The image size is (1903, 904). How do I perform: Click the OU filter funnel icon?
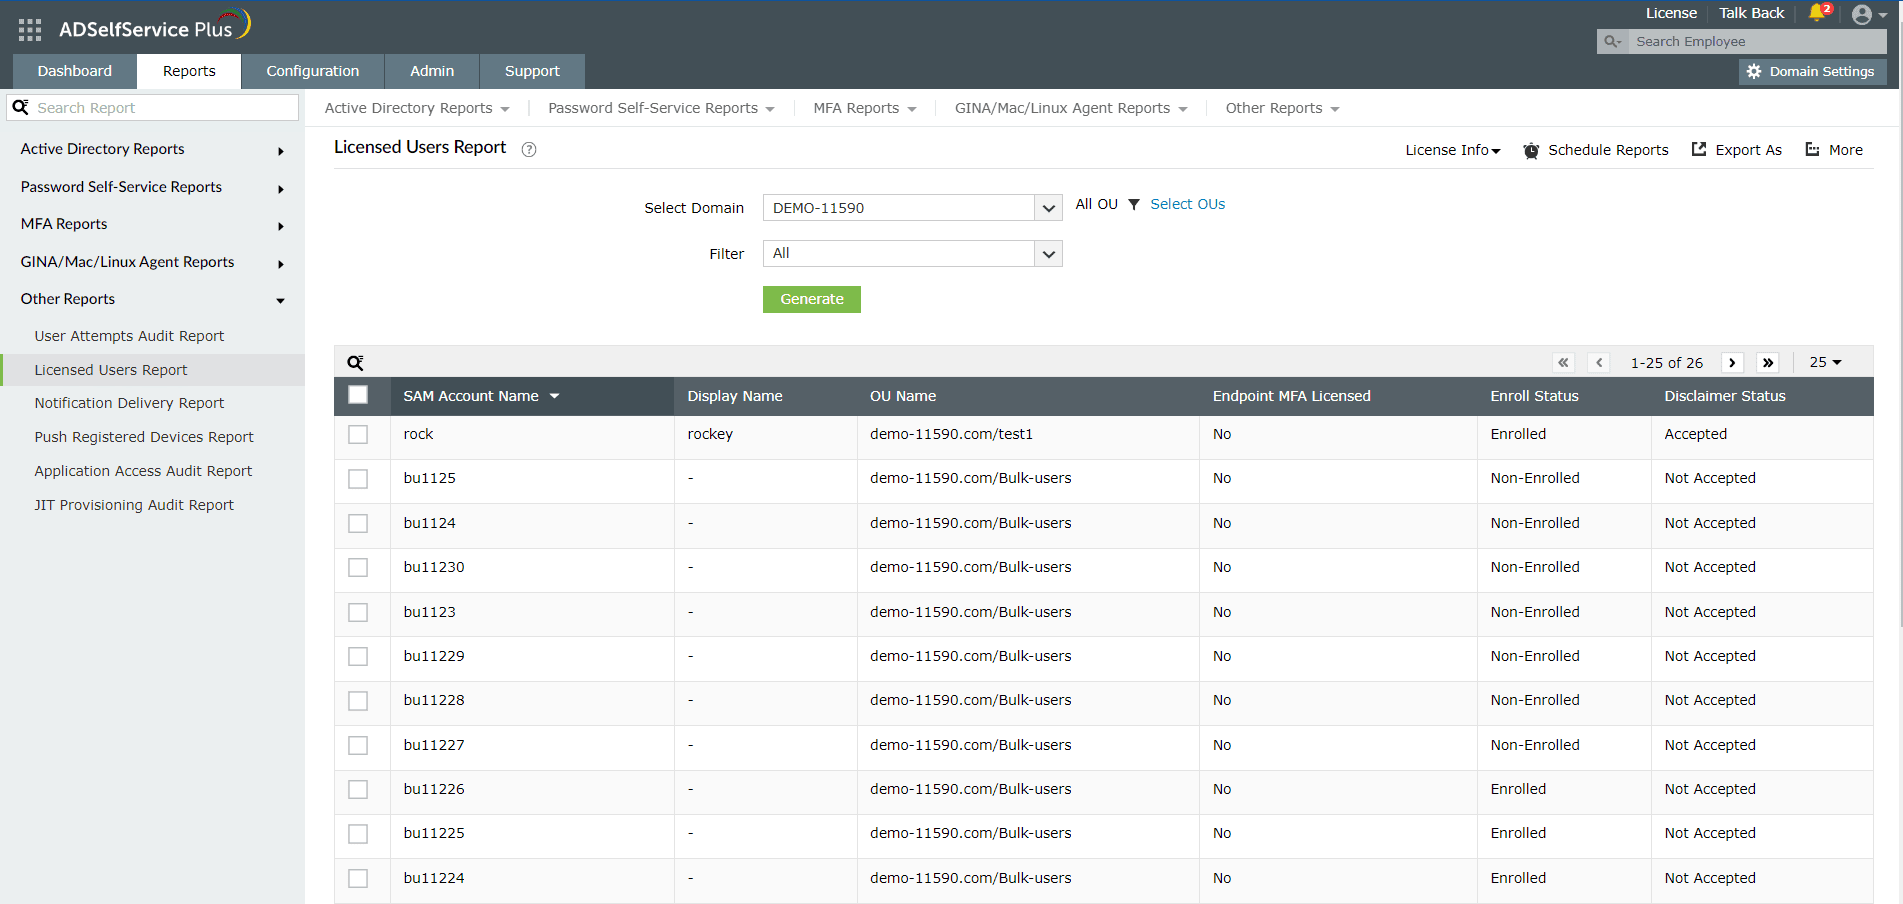point(1134,204)
